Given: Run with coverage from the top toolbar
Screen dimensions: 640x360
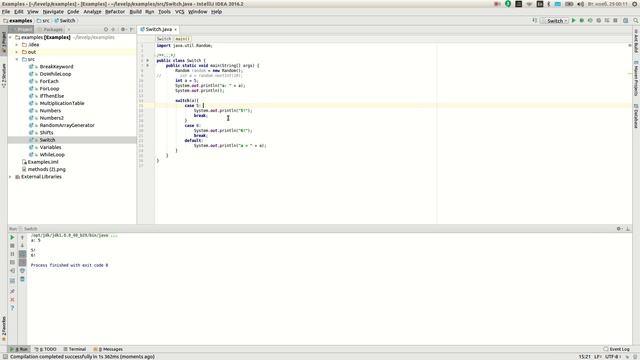Looking at the screenshot, I should [590, 20].
